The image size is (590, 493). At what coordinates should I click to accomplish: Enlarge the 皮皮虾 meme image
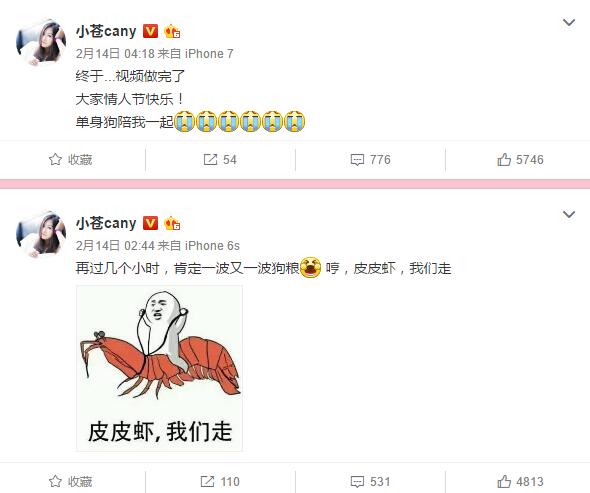click(x=160, y=368)
